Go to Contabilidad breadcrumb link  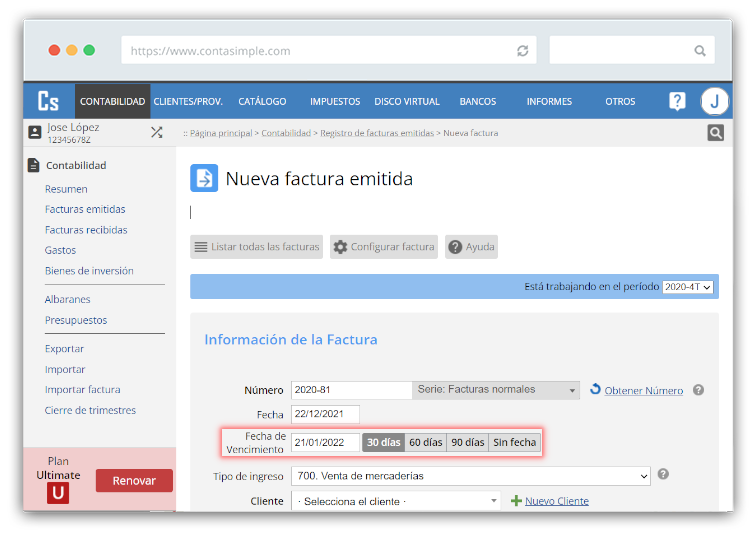[286, 133]
